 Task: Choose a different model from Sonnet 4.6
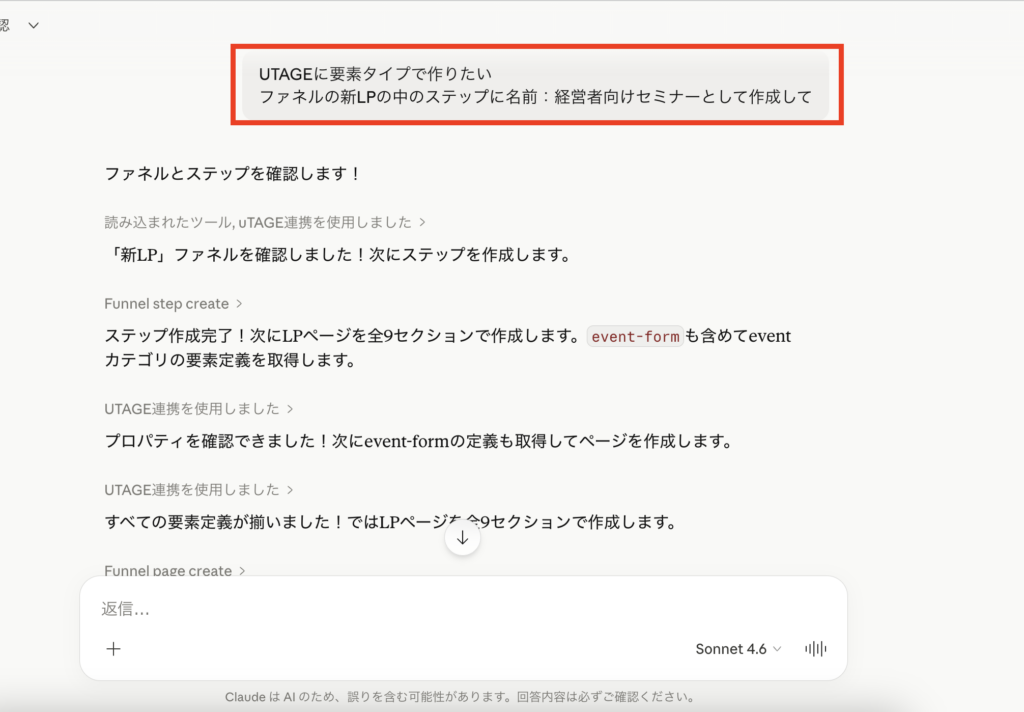coord(738,649)
